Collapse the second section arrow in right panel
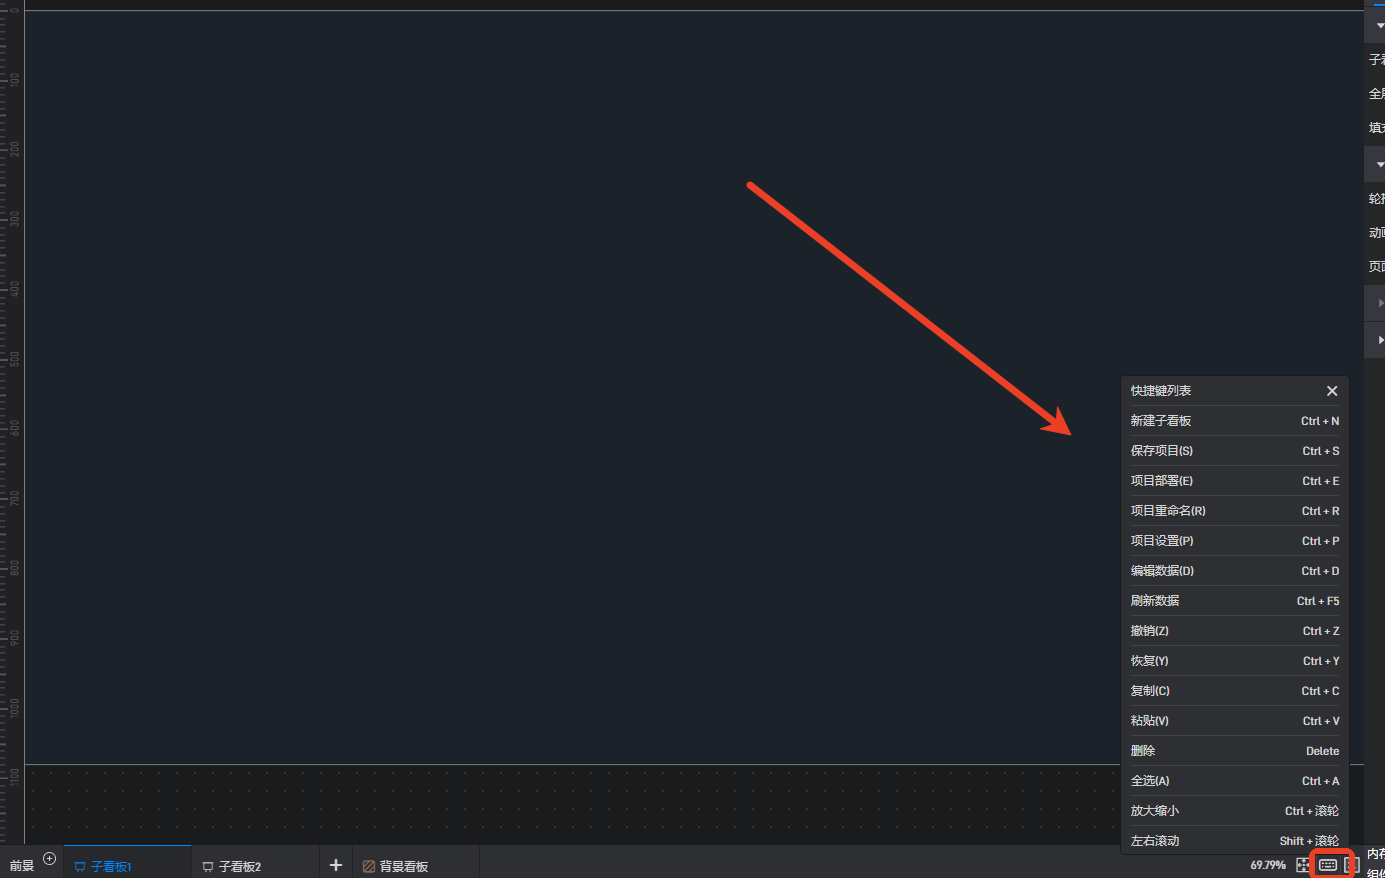The image size is (1385, 878). [1380, 164]
